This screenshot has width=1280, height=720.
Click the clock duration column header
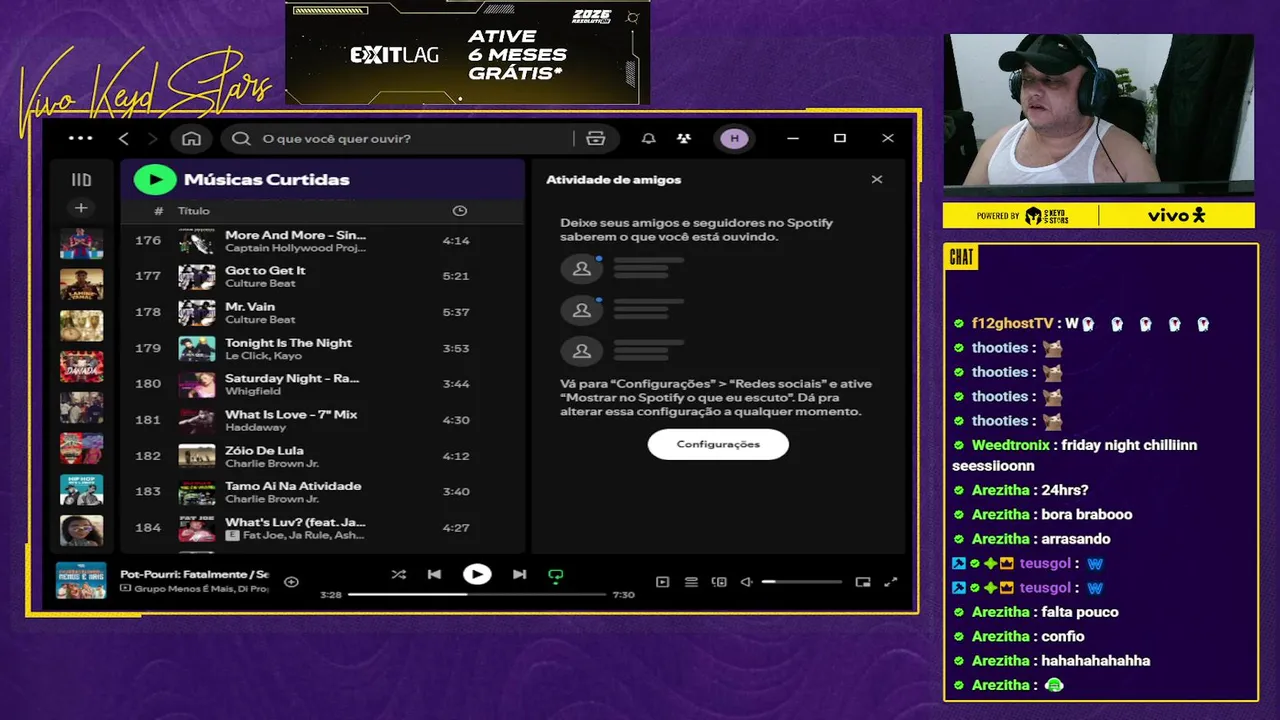pos(460,211)
